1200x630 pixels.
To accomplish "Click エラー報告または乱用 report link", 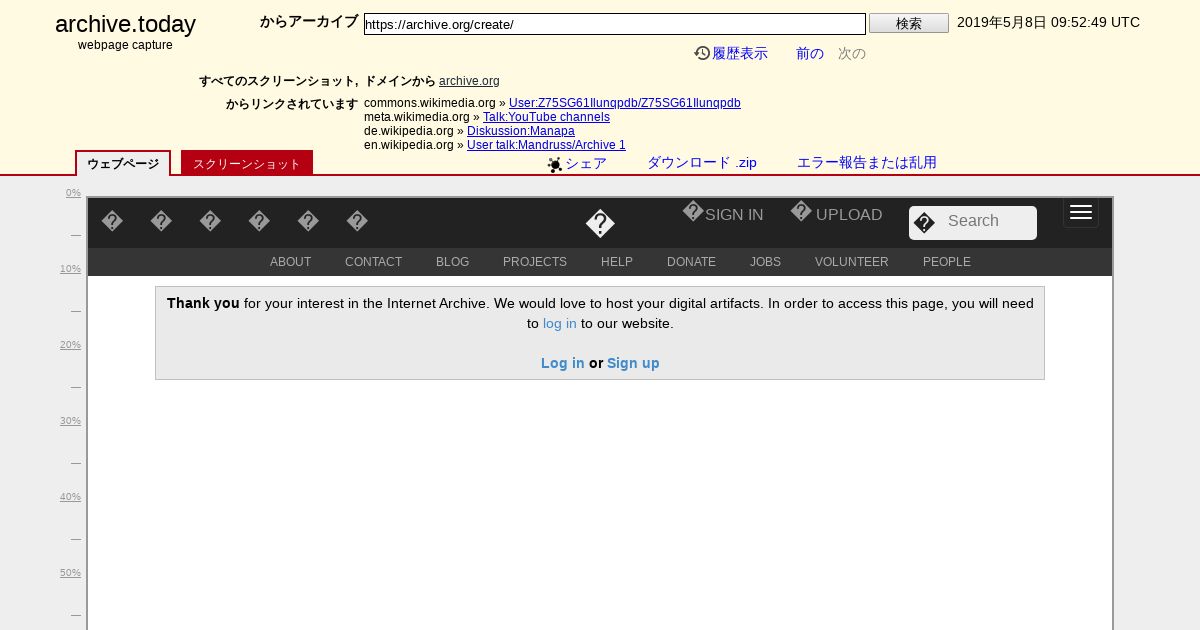I will (x=867, y=163).
